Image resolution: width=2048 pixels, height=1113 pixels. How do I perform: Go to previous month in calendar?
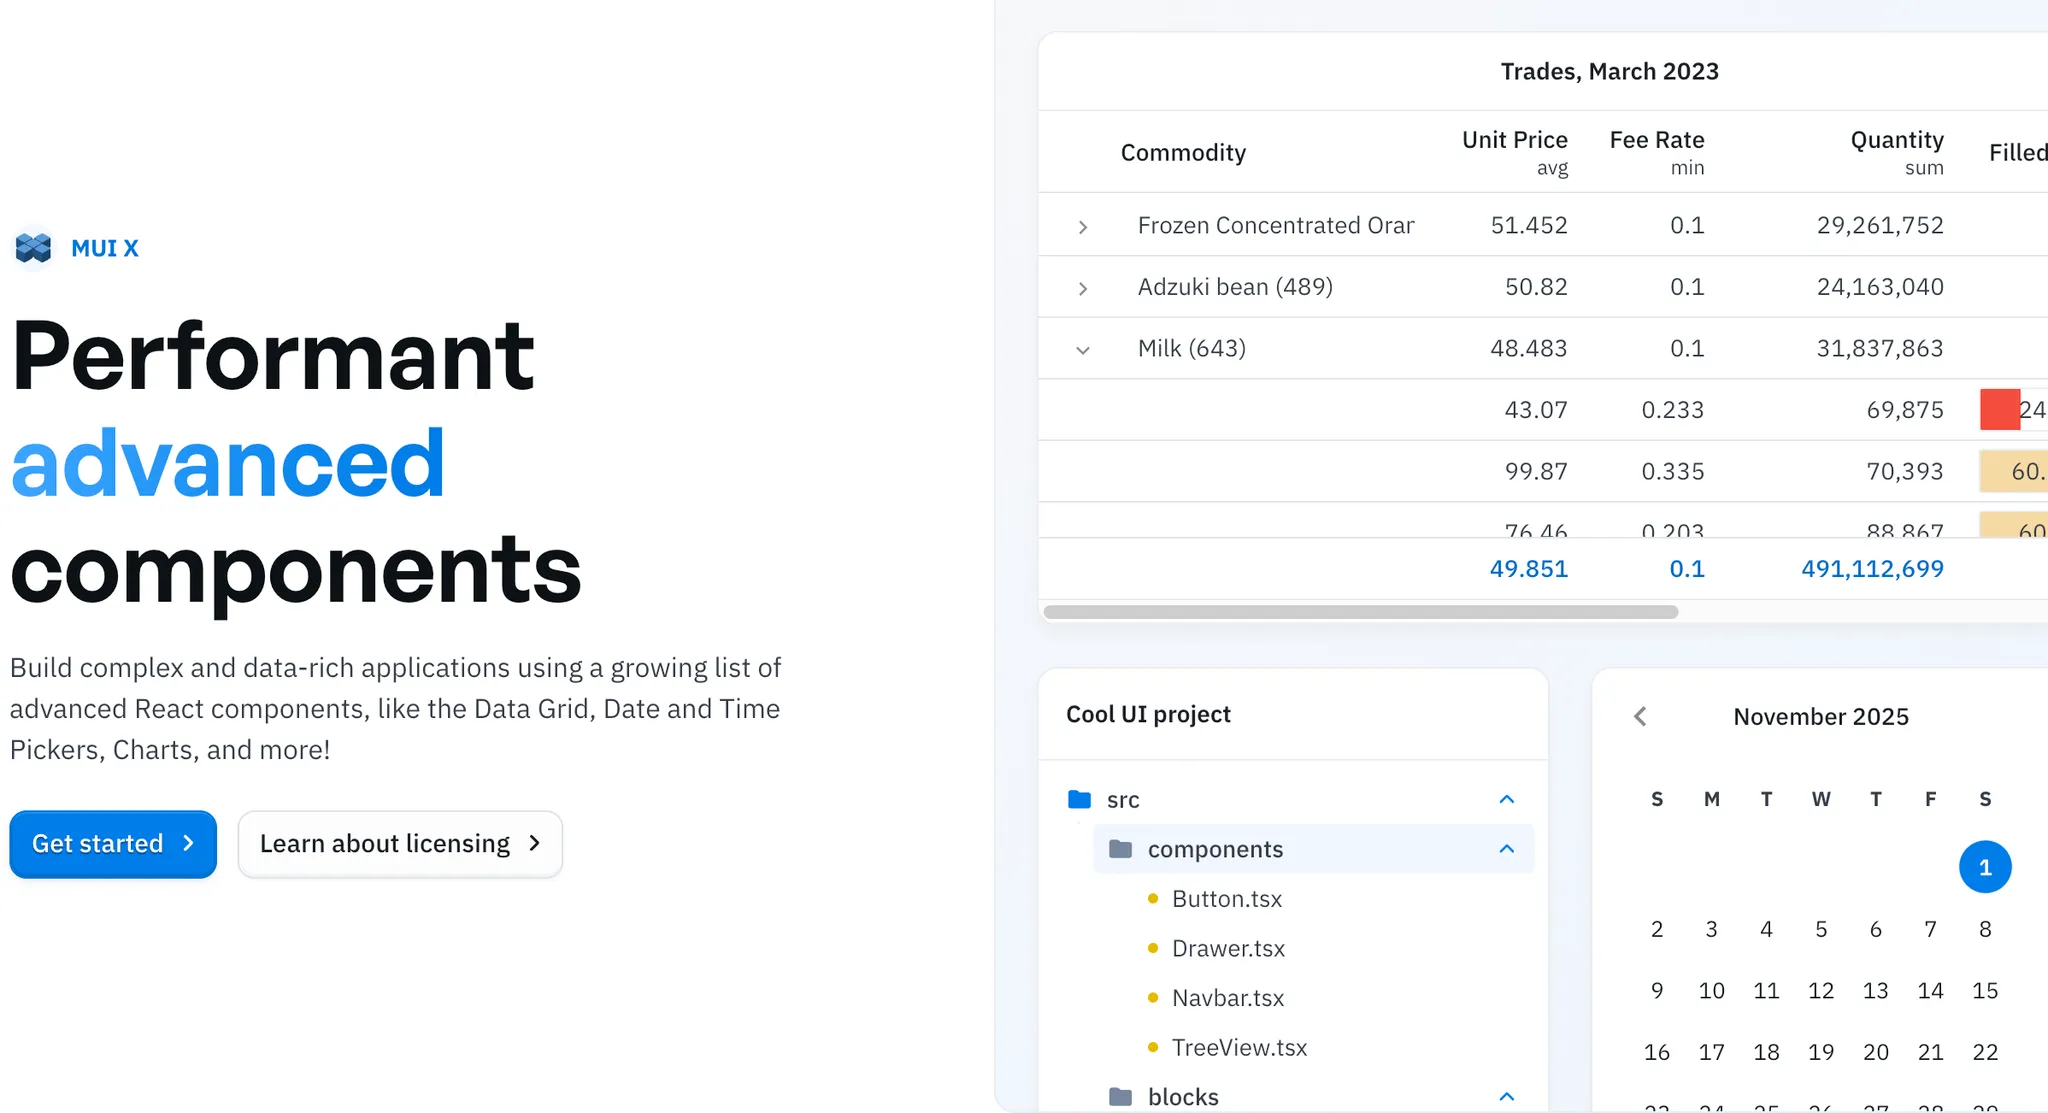click(1640, 716)
